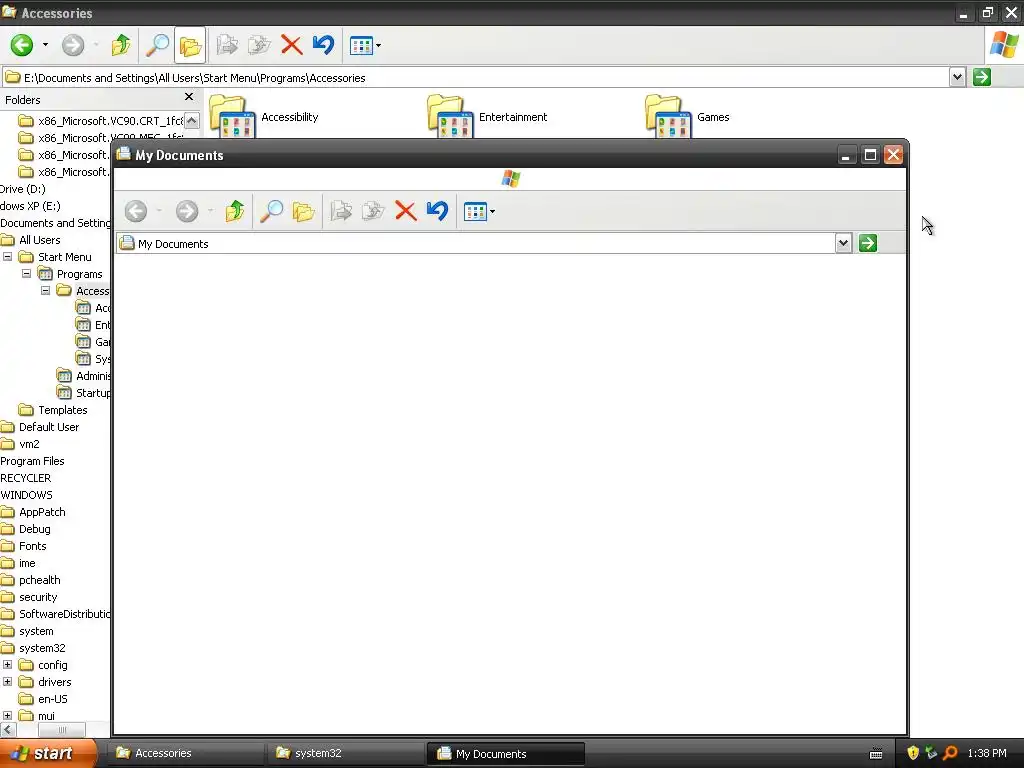
Task: Click Undo icon in My Documents toolbar
Action: tap(438, 211)
